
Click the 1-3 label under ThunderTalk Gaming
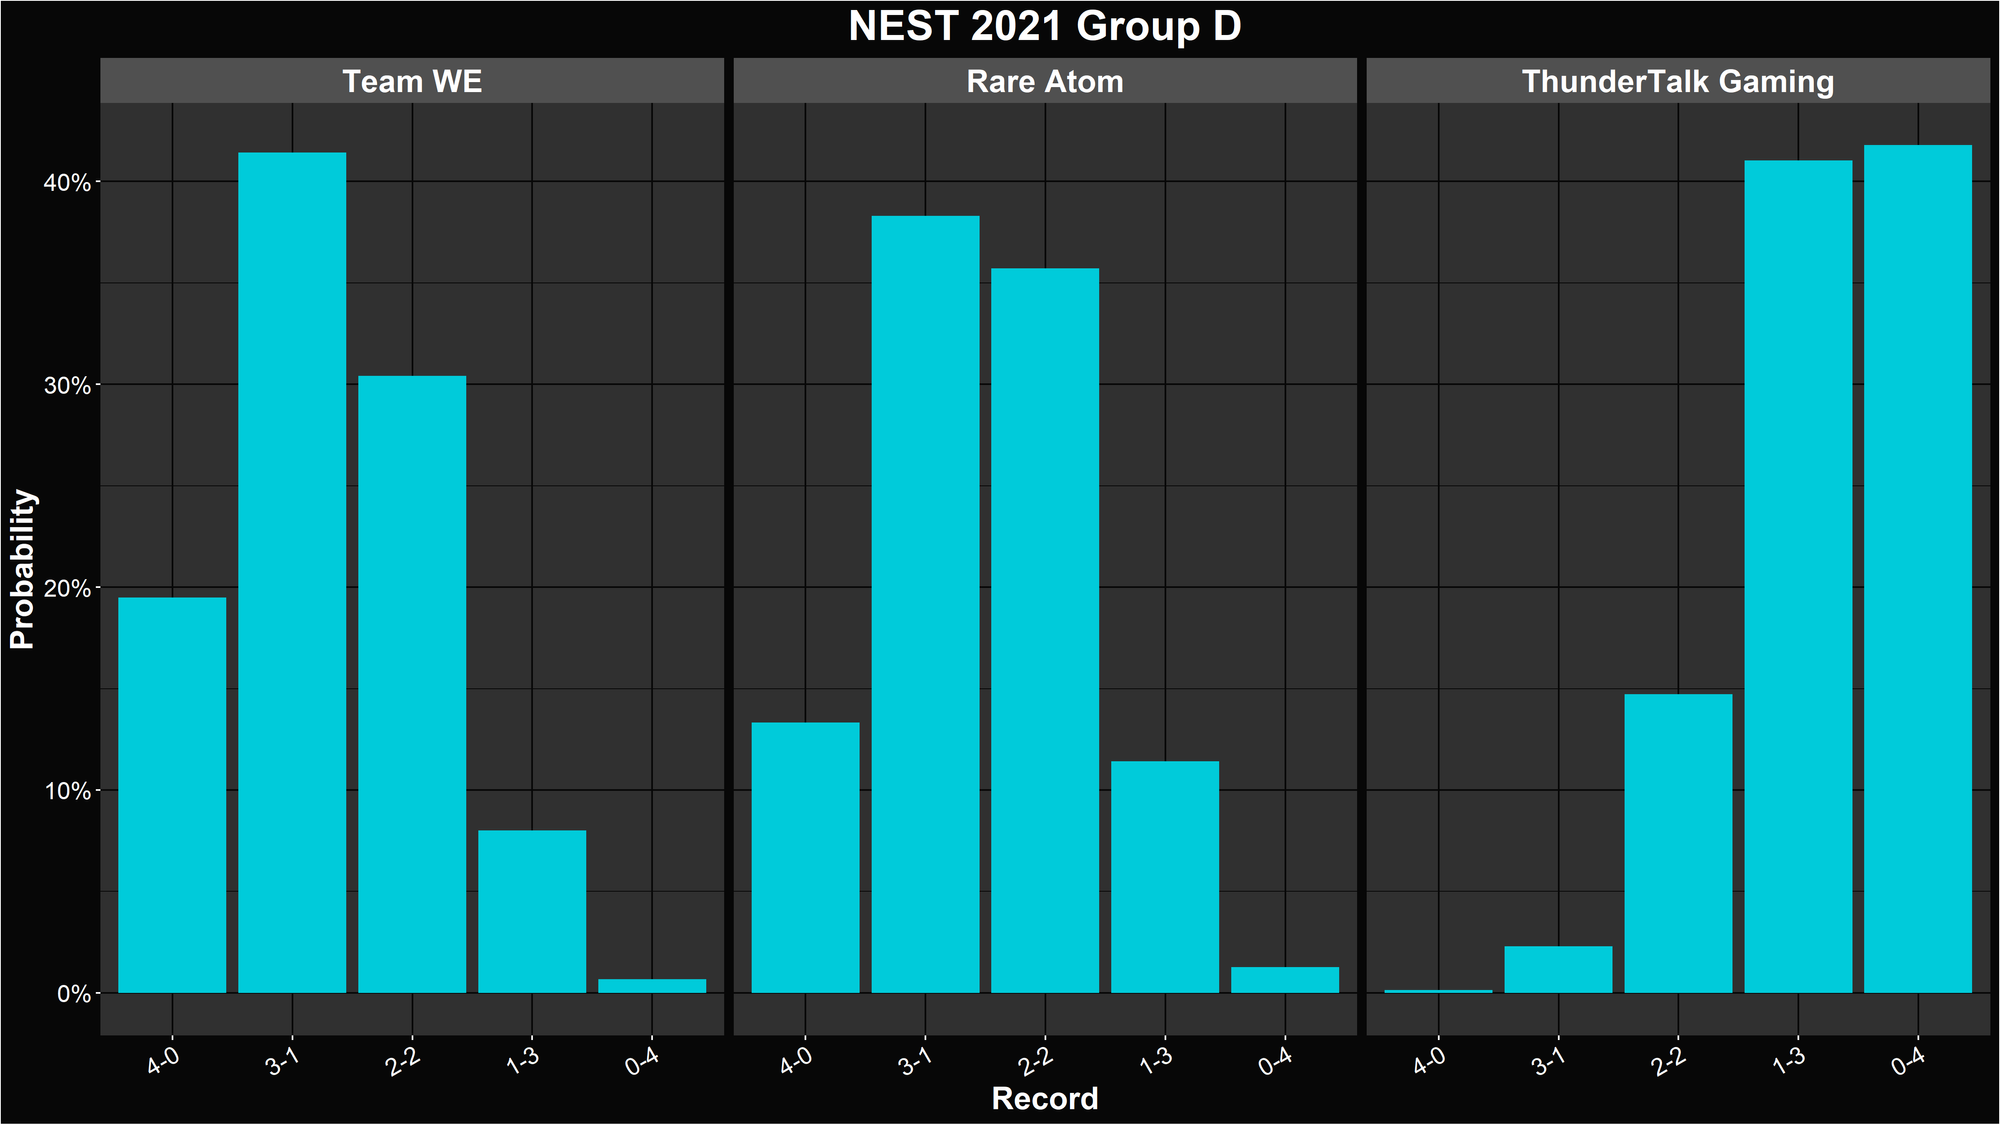1789,1062
